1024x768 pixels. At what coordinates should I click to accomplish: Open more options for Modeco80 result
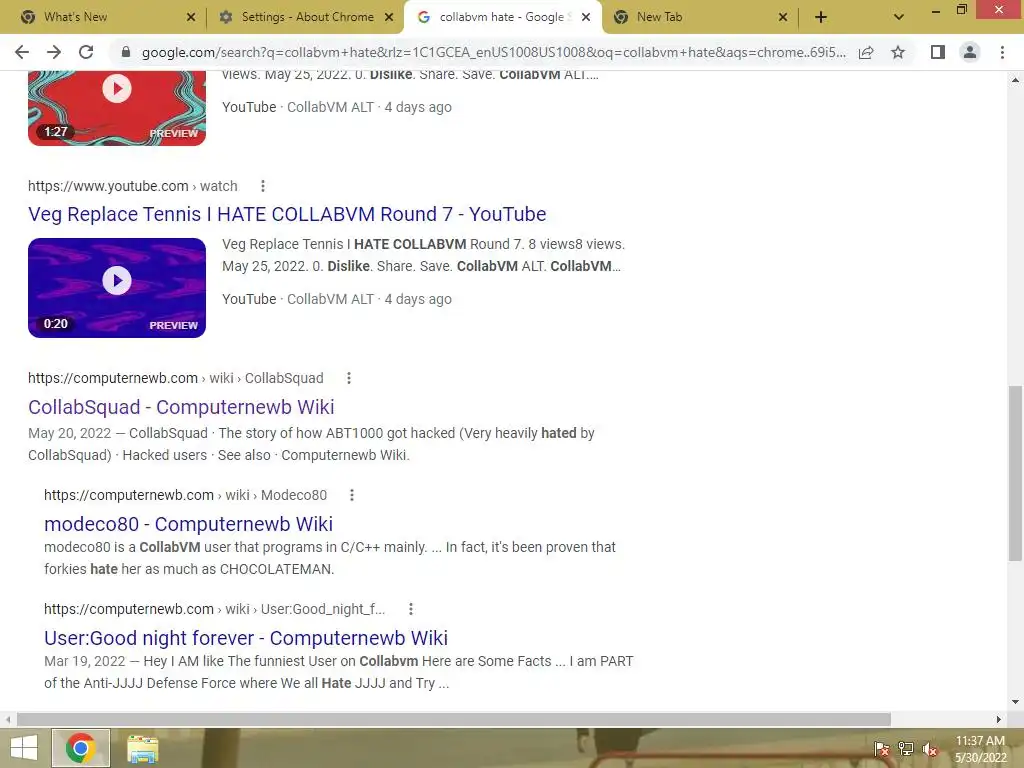coord(352,495)
